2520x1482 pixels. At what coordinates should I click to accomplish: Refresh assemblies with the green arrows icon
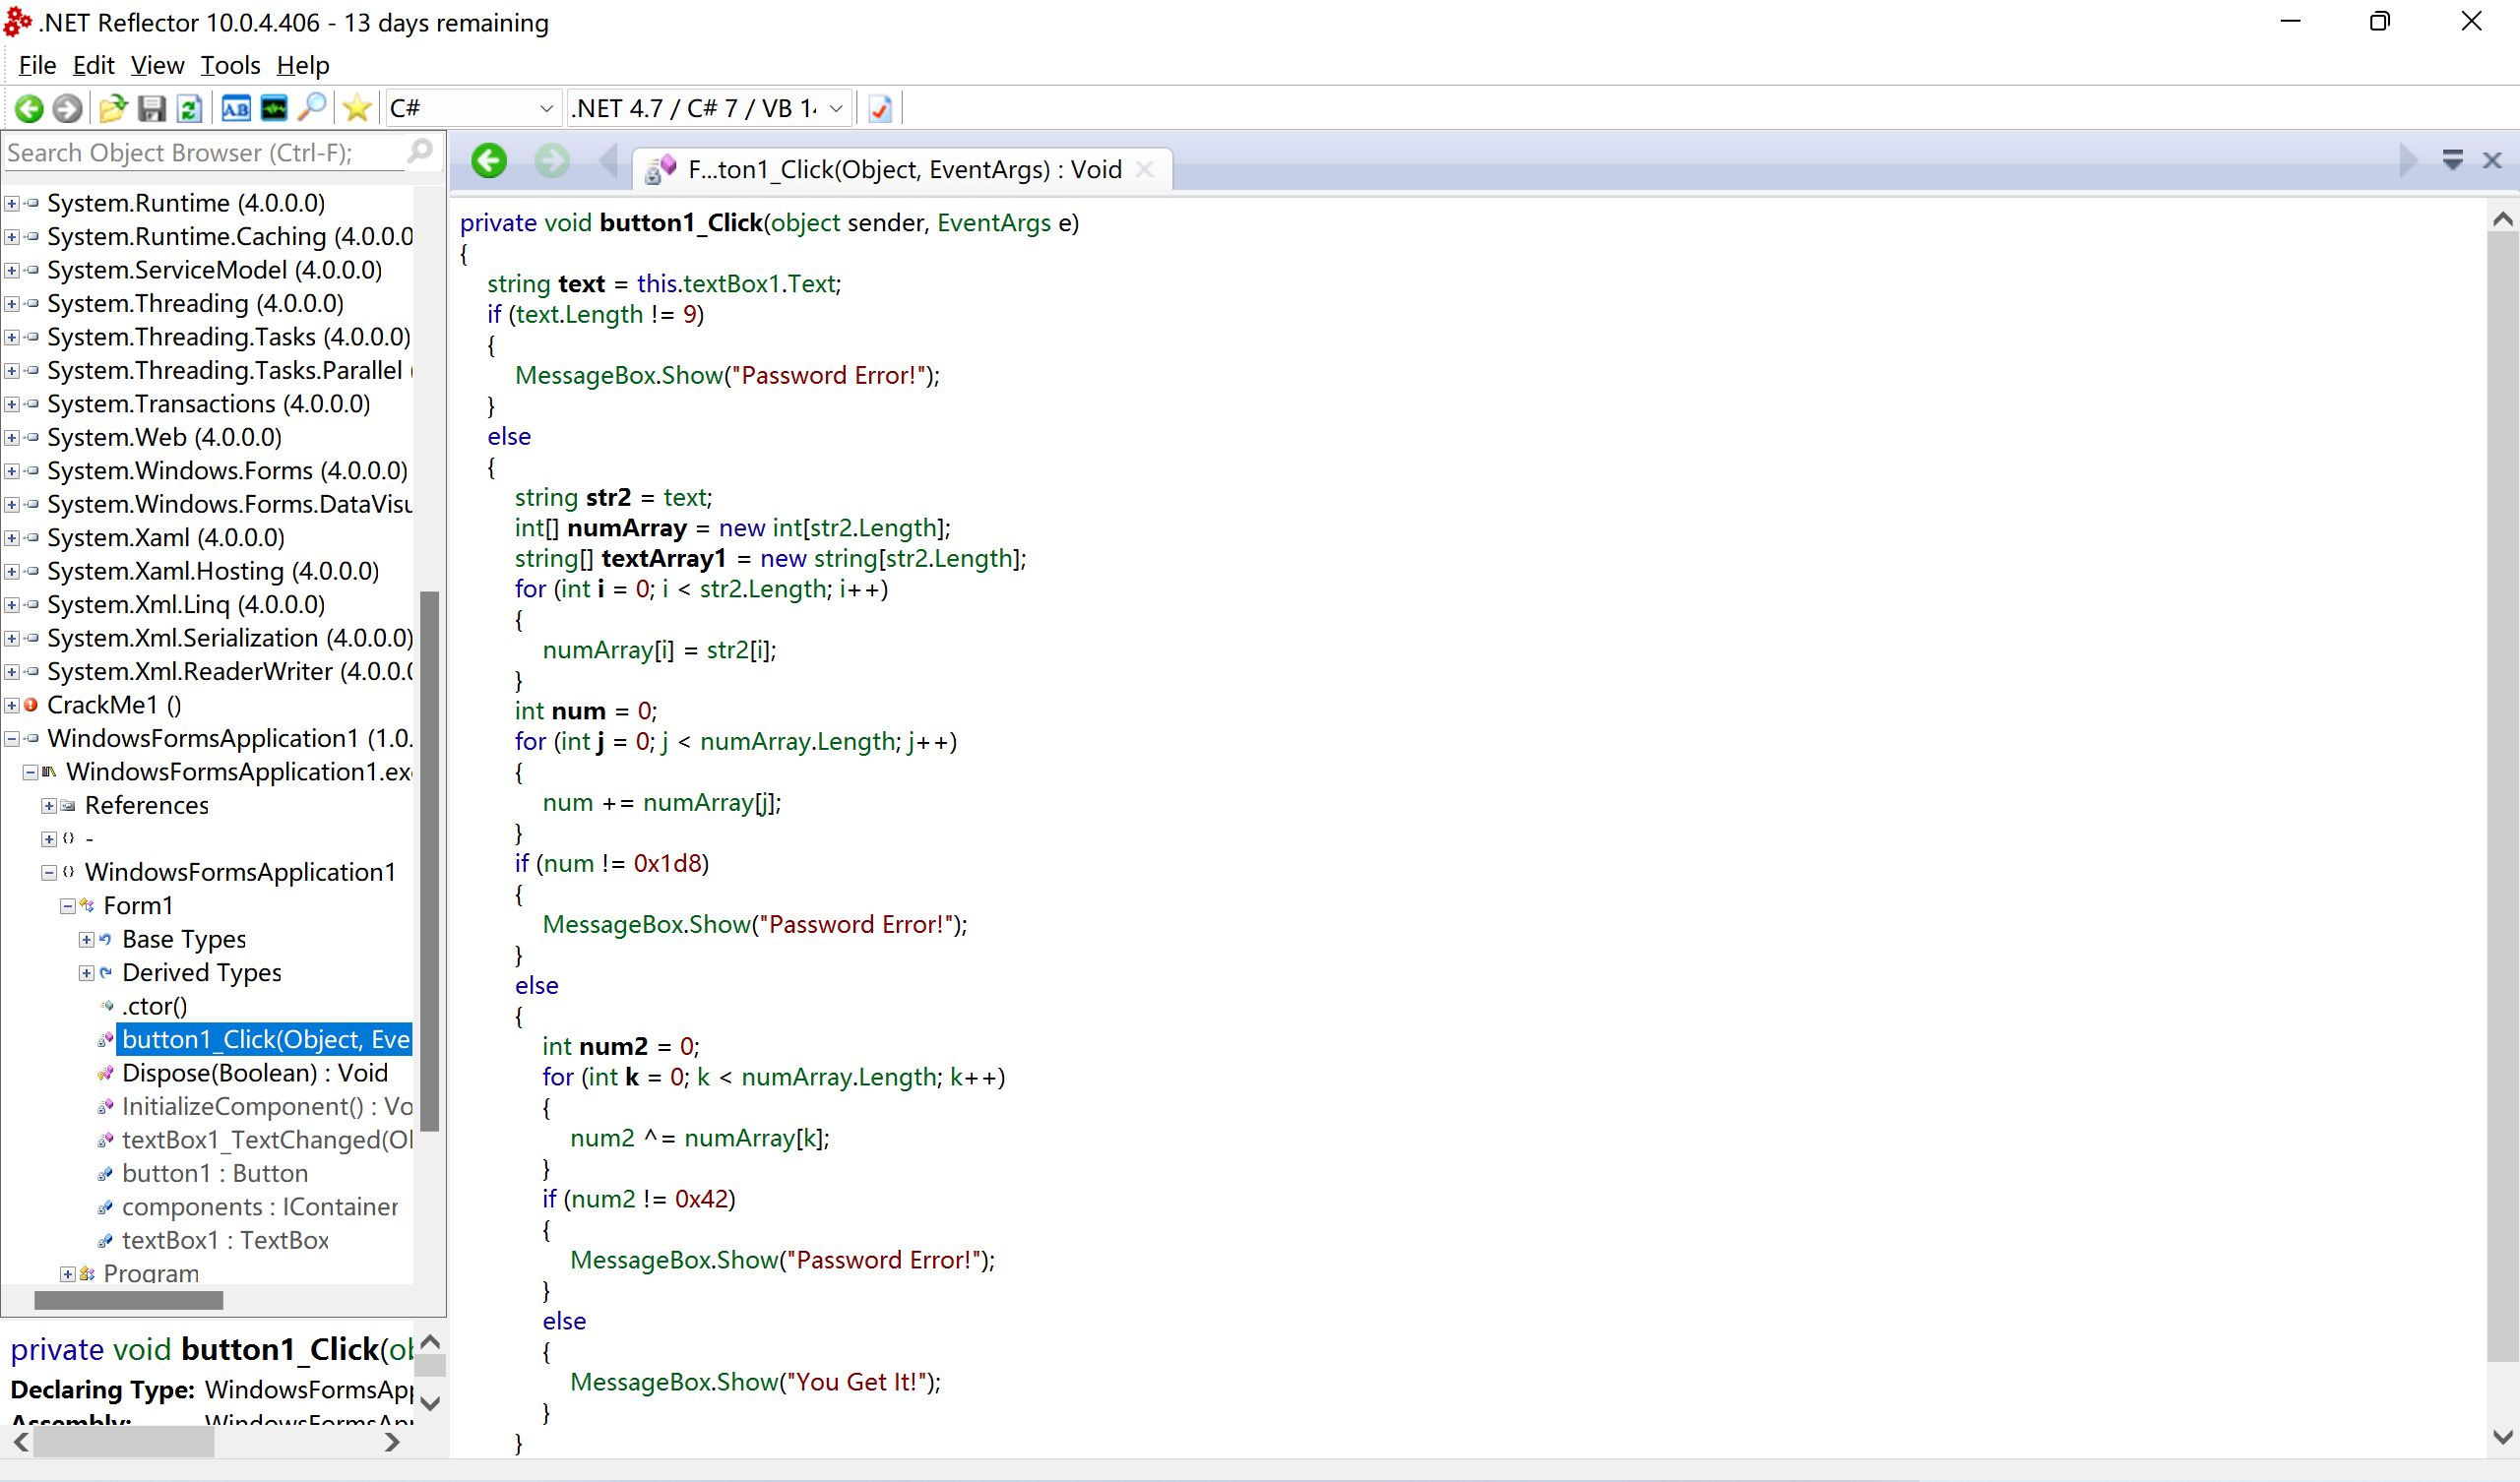pyautogui.click(x=189, y=108)
